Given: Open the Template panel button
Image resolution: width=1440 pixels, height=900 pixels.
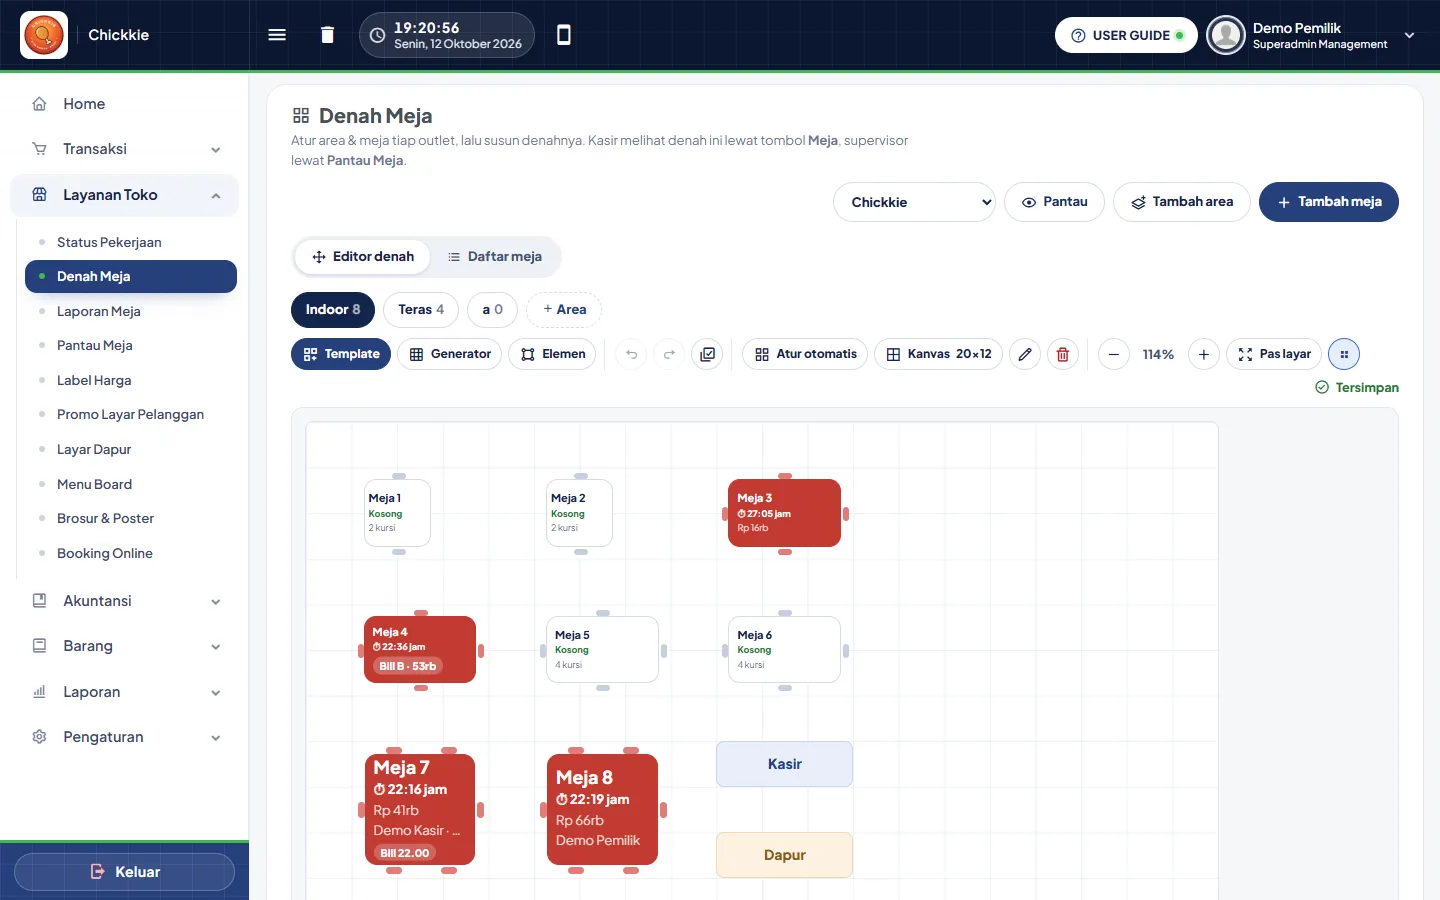Looking at the screenshot, I should point(341,354).
